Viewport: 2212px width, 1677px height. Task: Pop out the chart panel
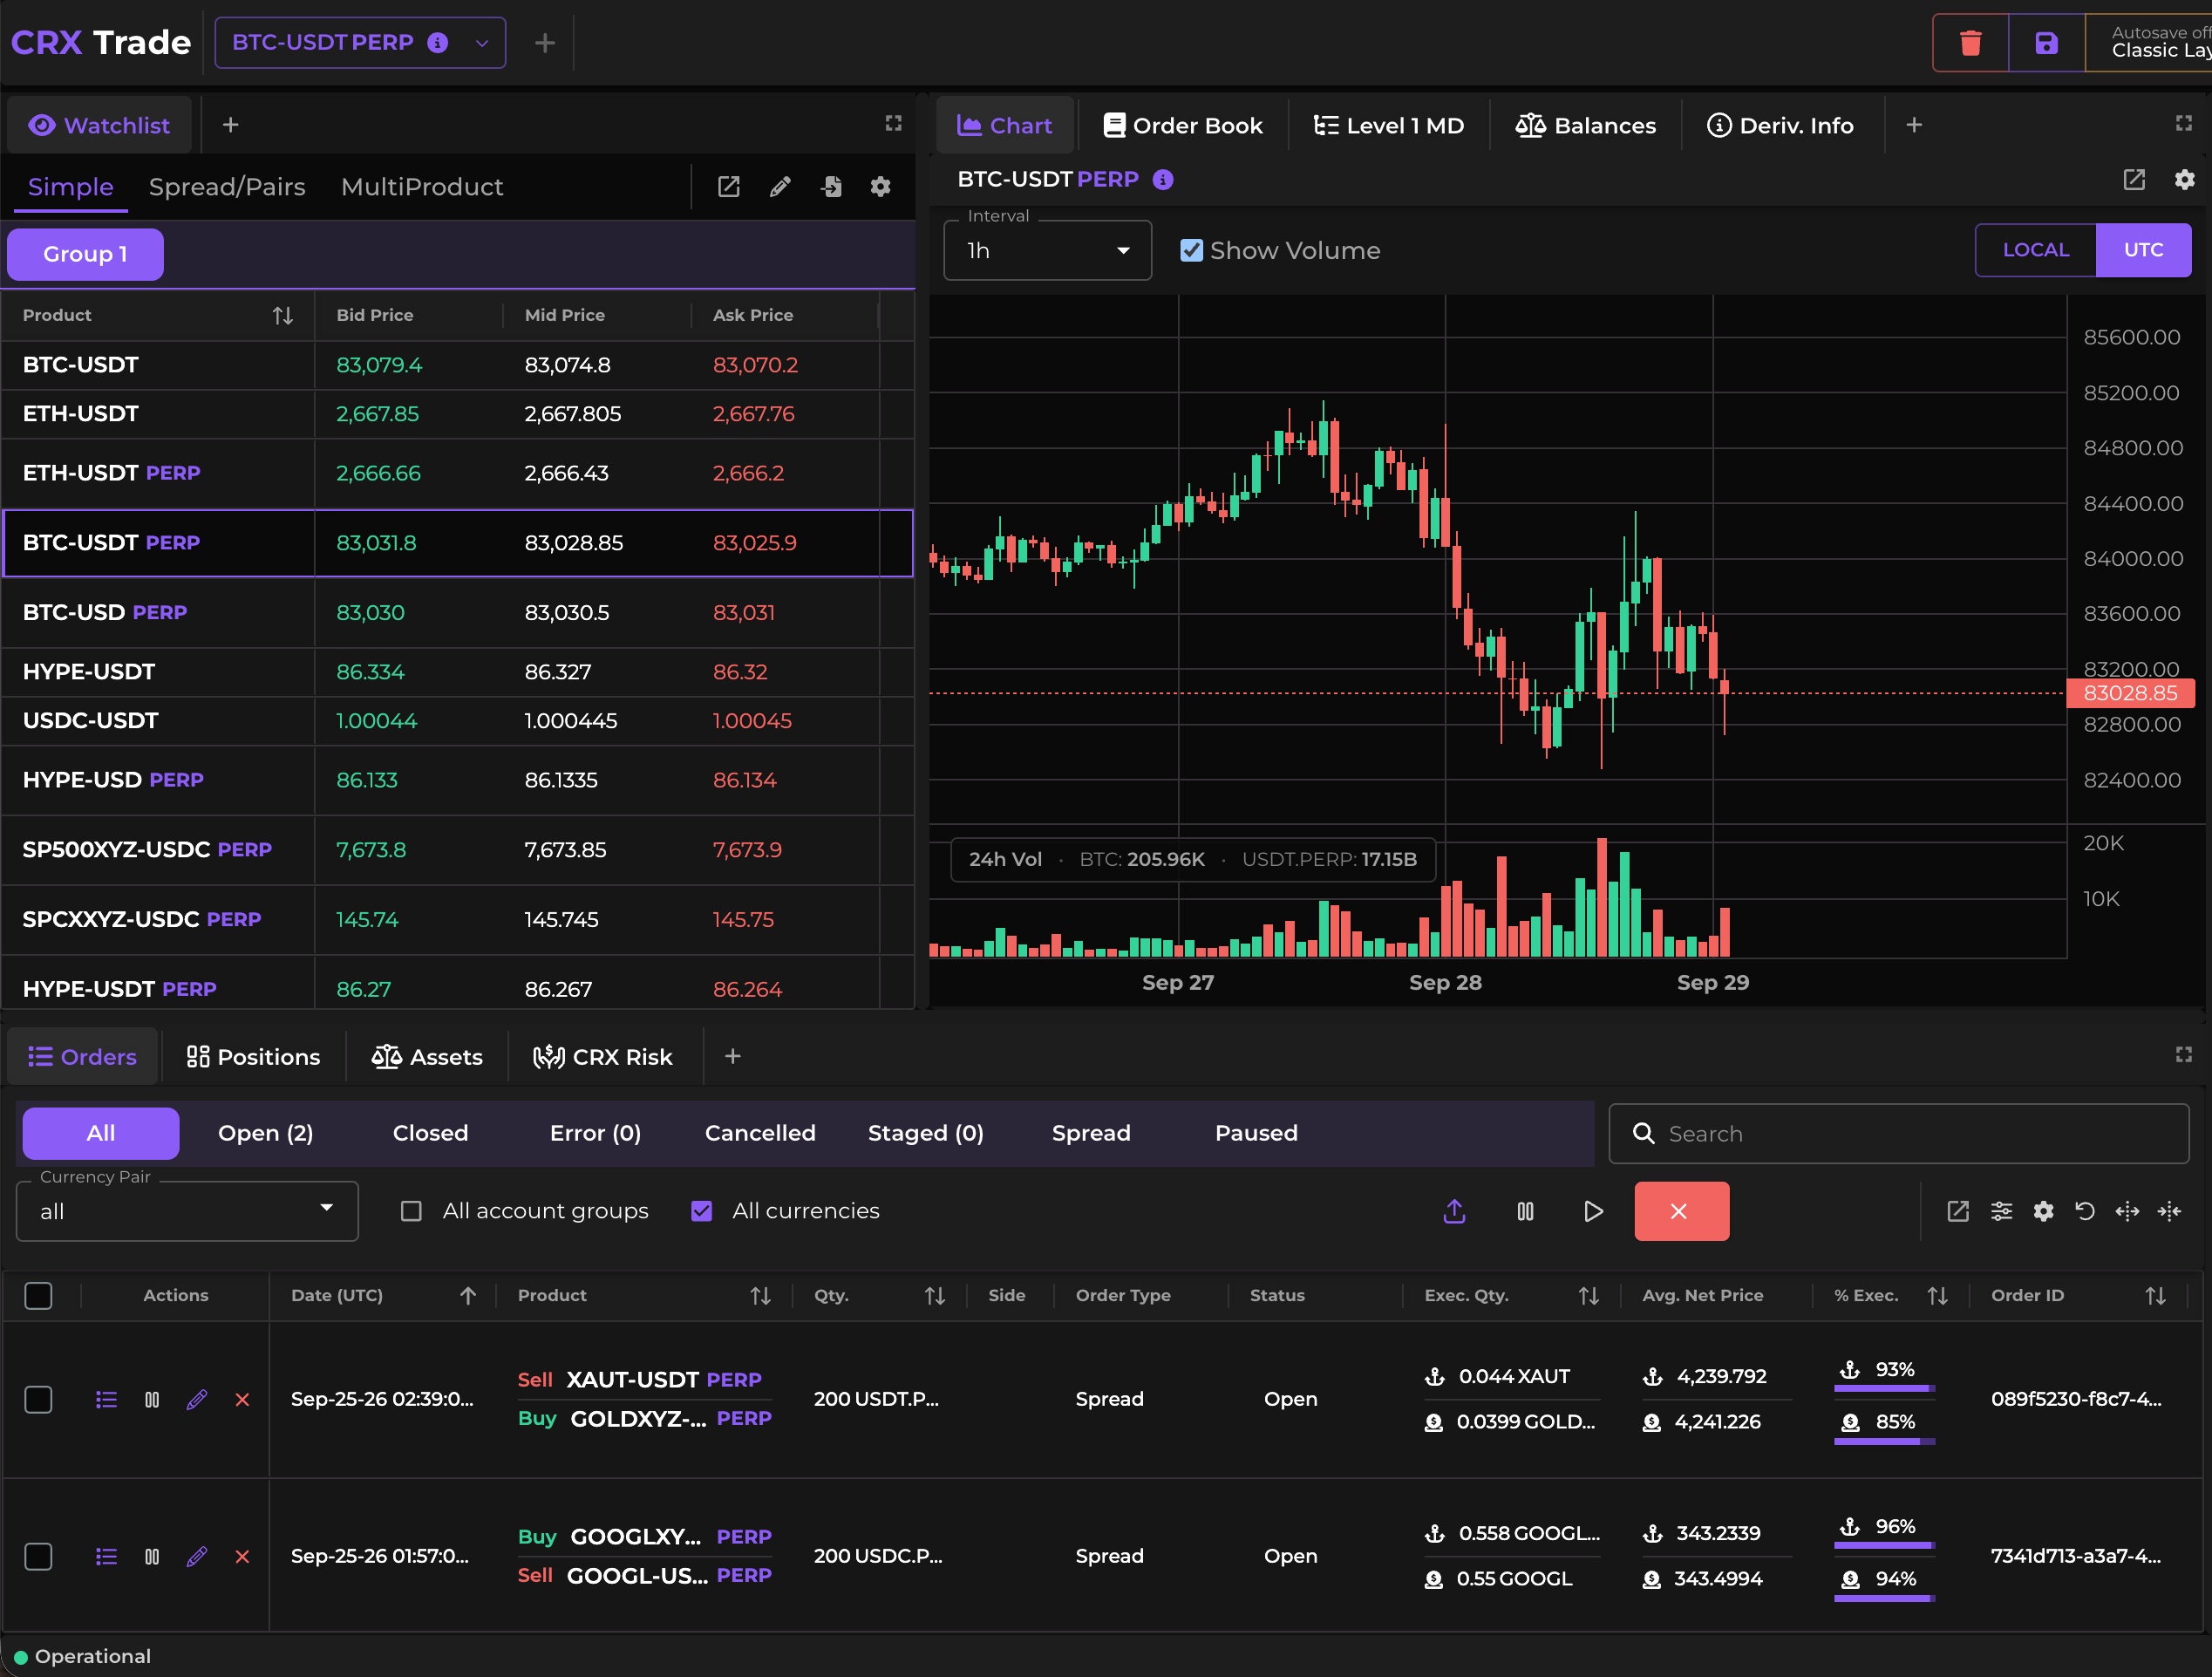[2134, 179]
